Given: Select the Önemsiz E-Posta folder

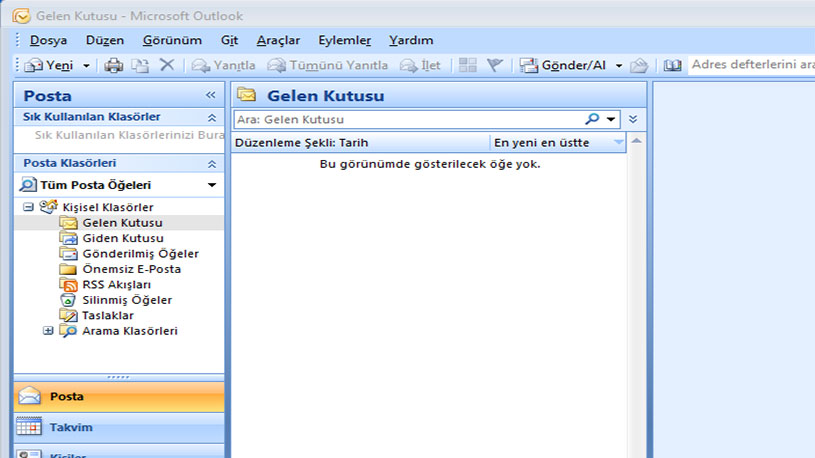Looking at the screenshot, I should (132, 269).
